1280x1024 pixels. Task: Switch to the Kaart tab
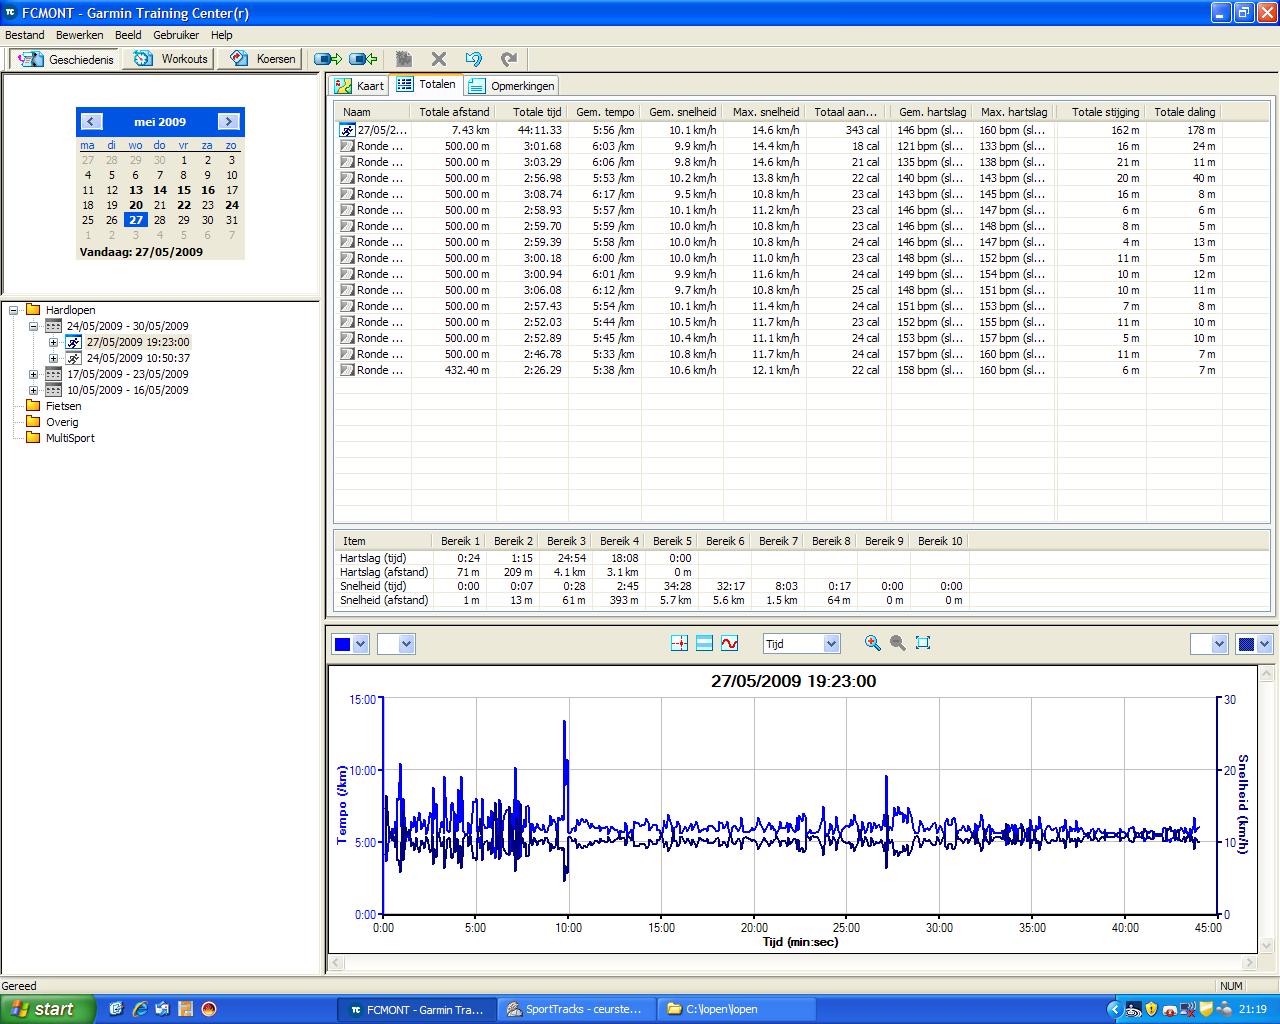pyautogui.click(x=360, y=86)
